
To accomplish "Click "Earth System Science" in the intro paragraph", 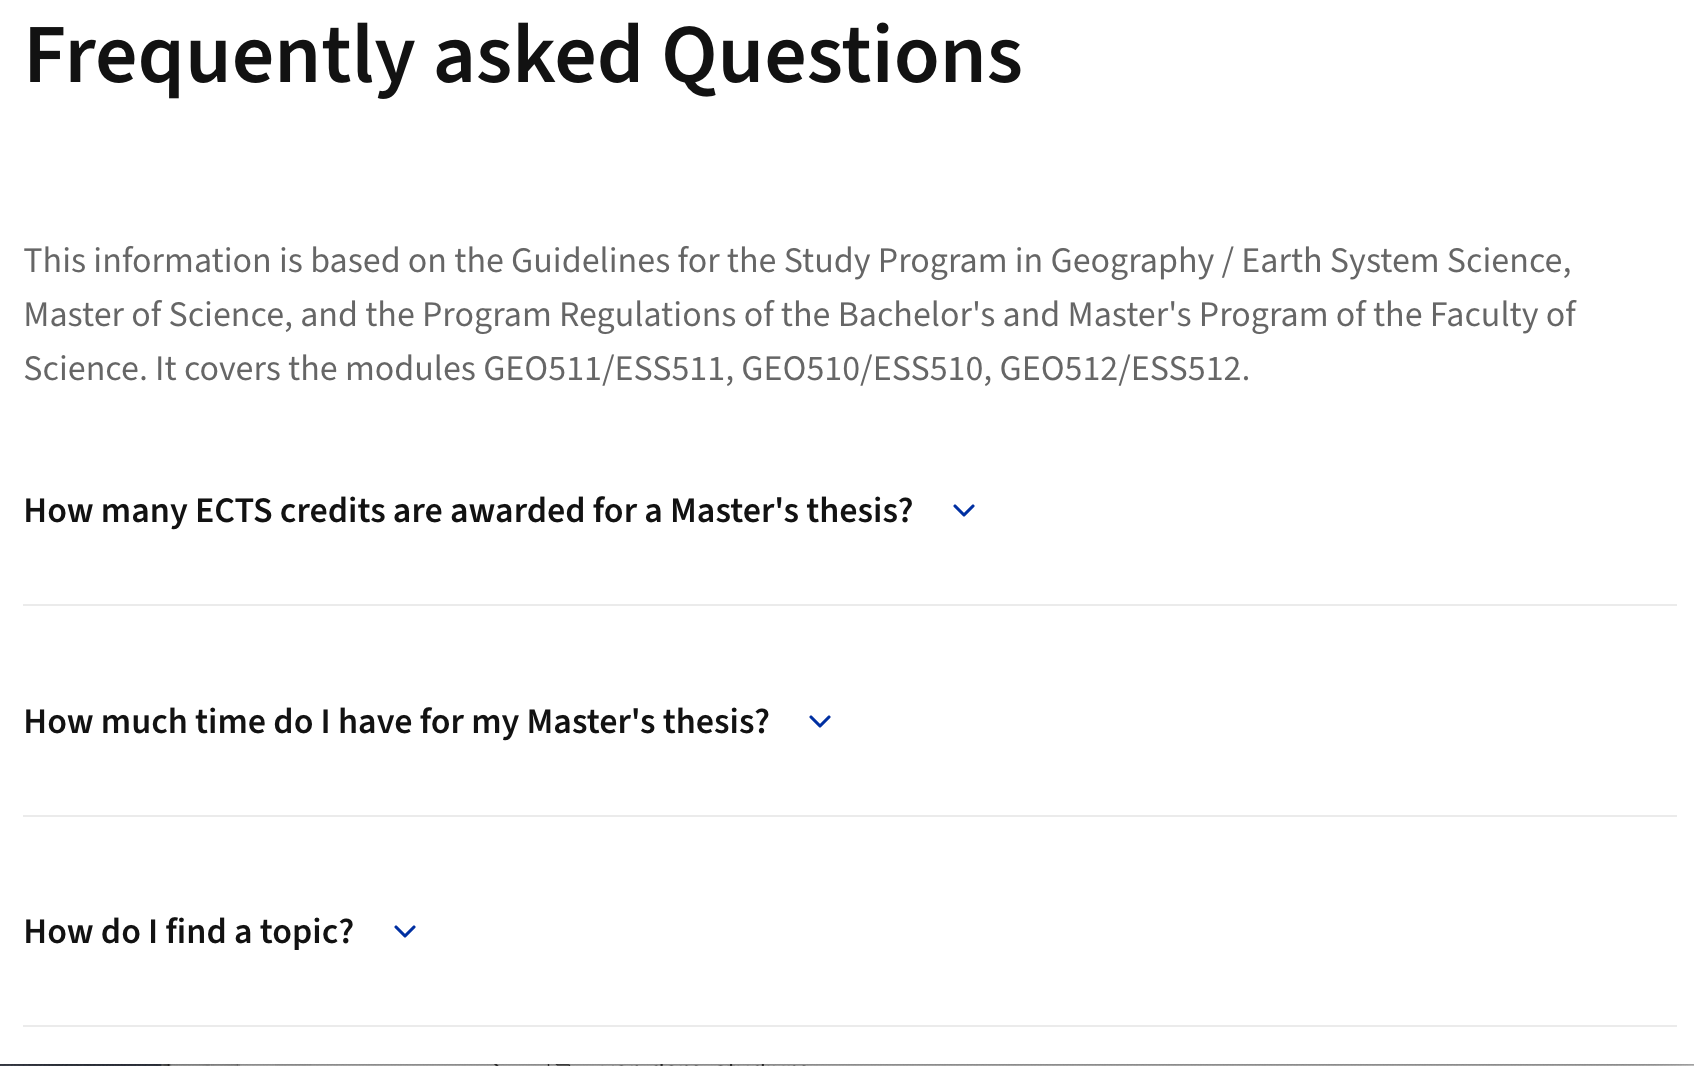I will click(x=1403, y=261).
